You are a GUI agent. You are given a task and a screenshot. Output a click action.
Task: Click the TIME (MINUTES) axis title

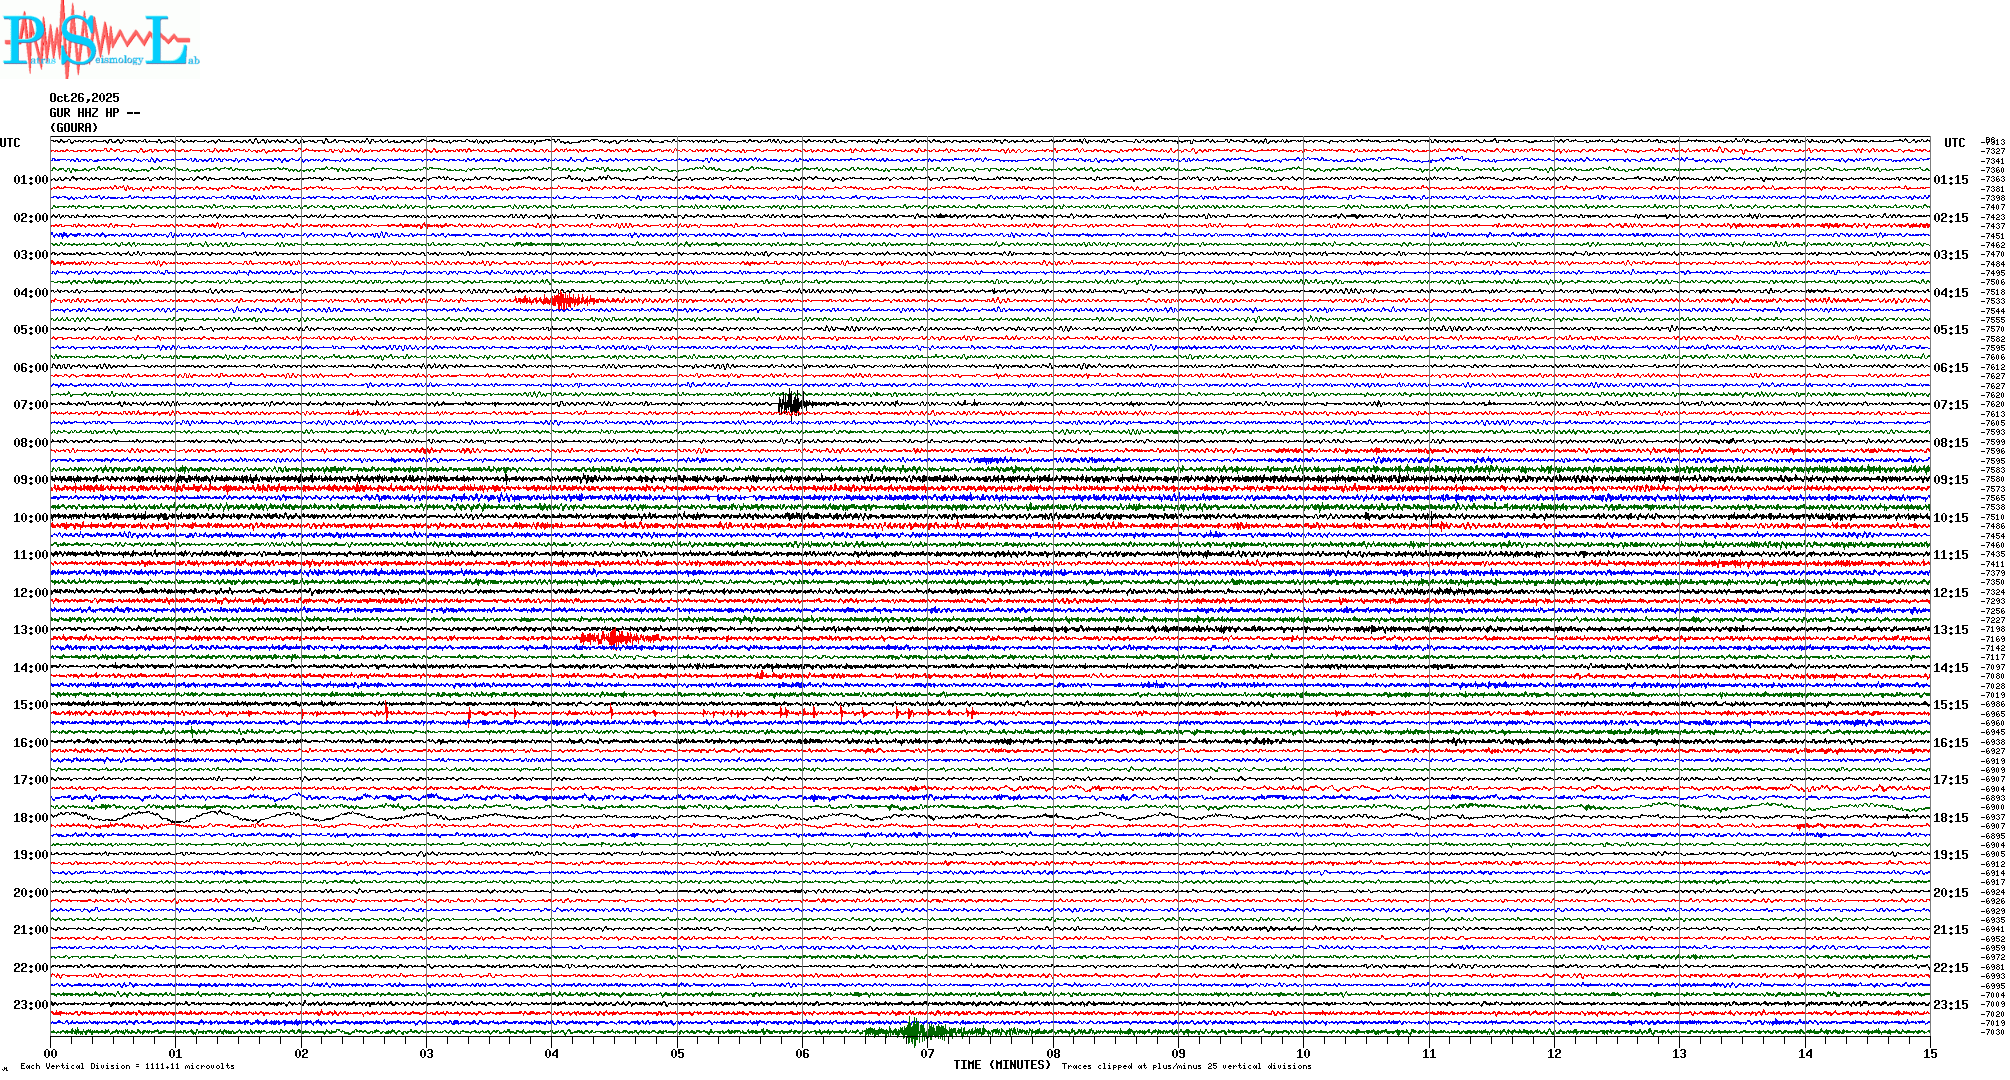point(1002,1065)
